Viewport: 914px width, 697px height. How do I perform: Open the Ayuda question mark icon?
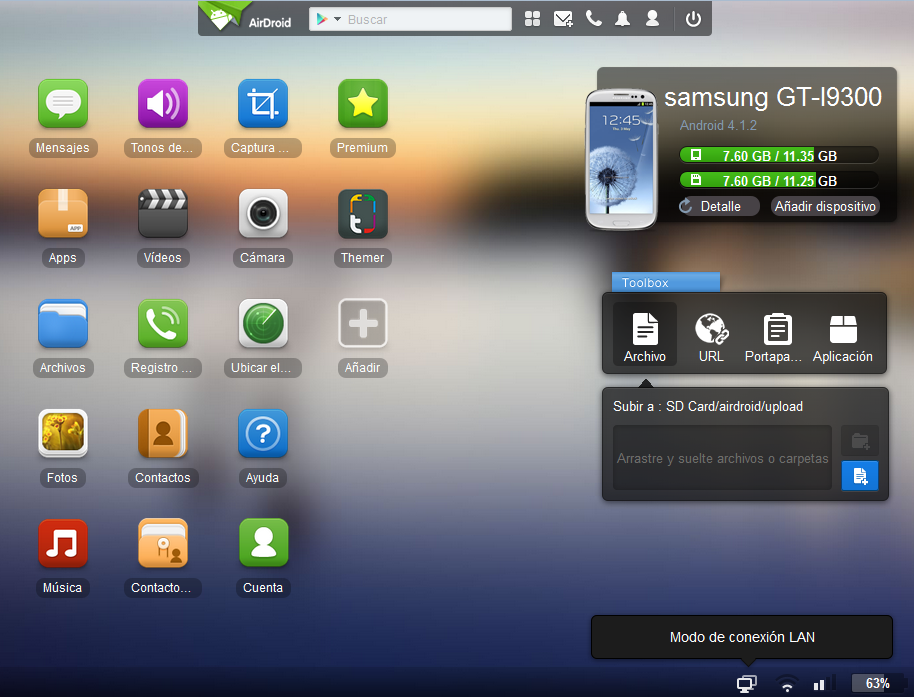coord(263,434)
